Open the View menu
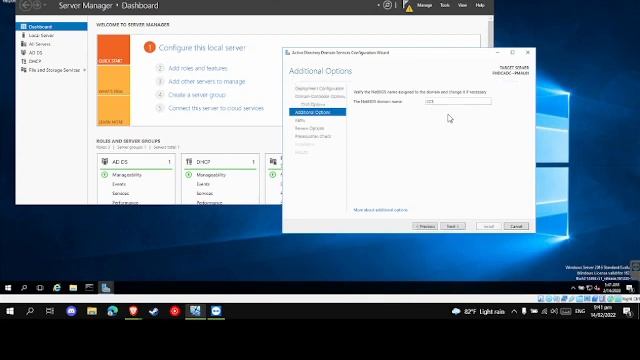The image size is (640, 360). click(x=462, y=5)
